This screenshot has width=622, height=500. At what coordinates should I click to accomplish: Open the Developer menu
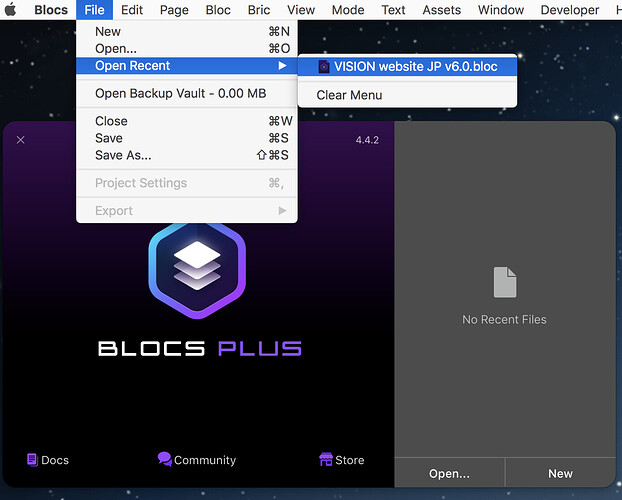point(570,10)
